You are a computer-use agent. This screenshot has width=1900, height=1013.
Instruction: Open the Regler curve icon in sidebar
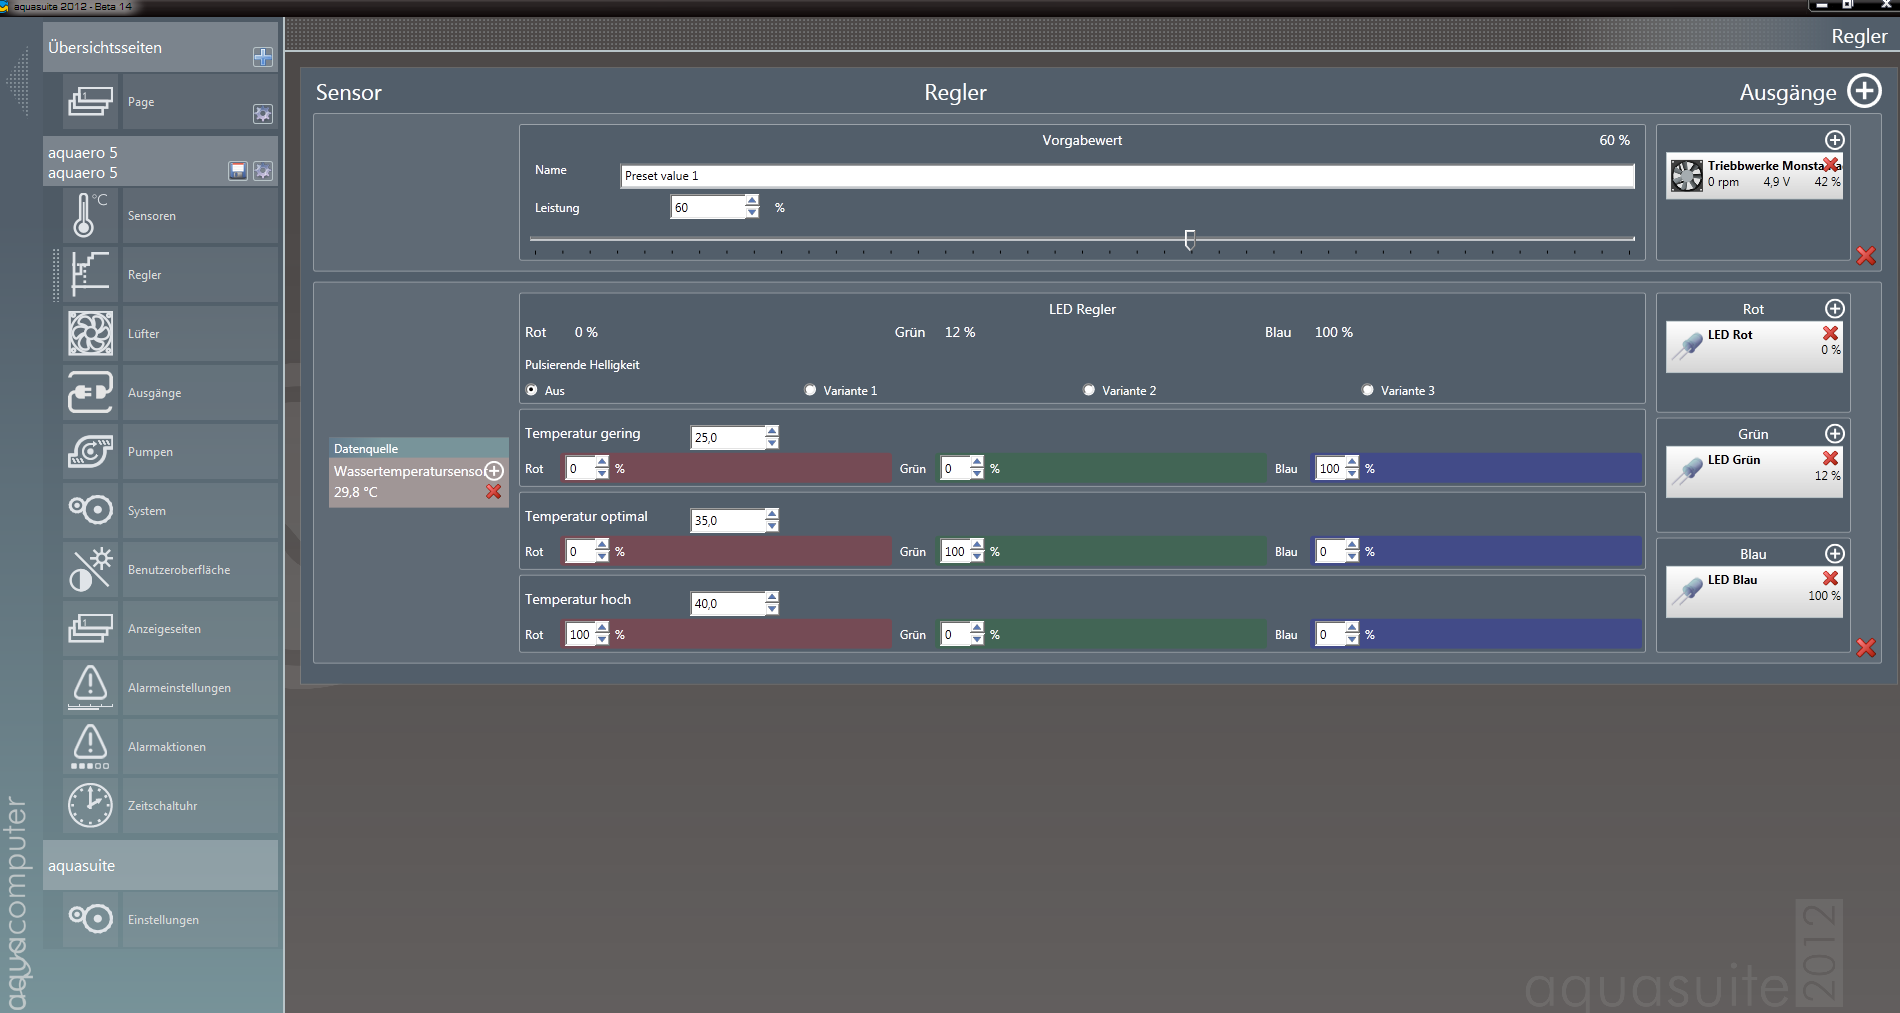pyautogui.click(x=90, y=274)
